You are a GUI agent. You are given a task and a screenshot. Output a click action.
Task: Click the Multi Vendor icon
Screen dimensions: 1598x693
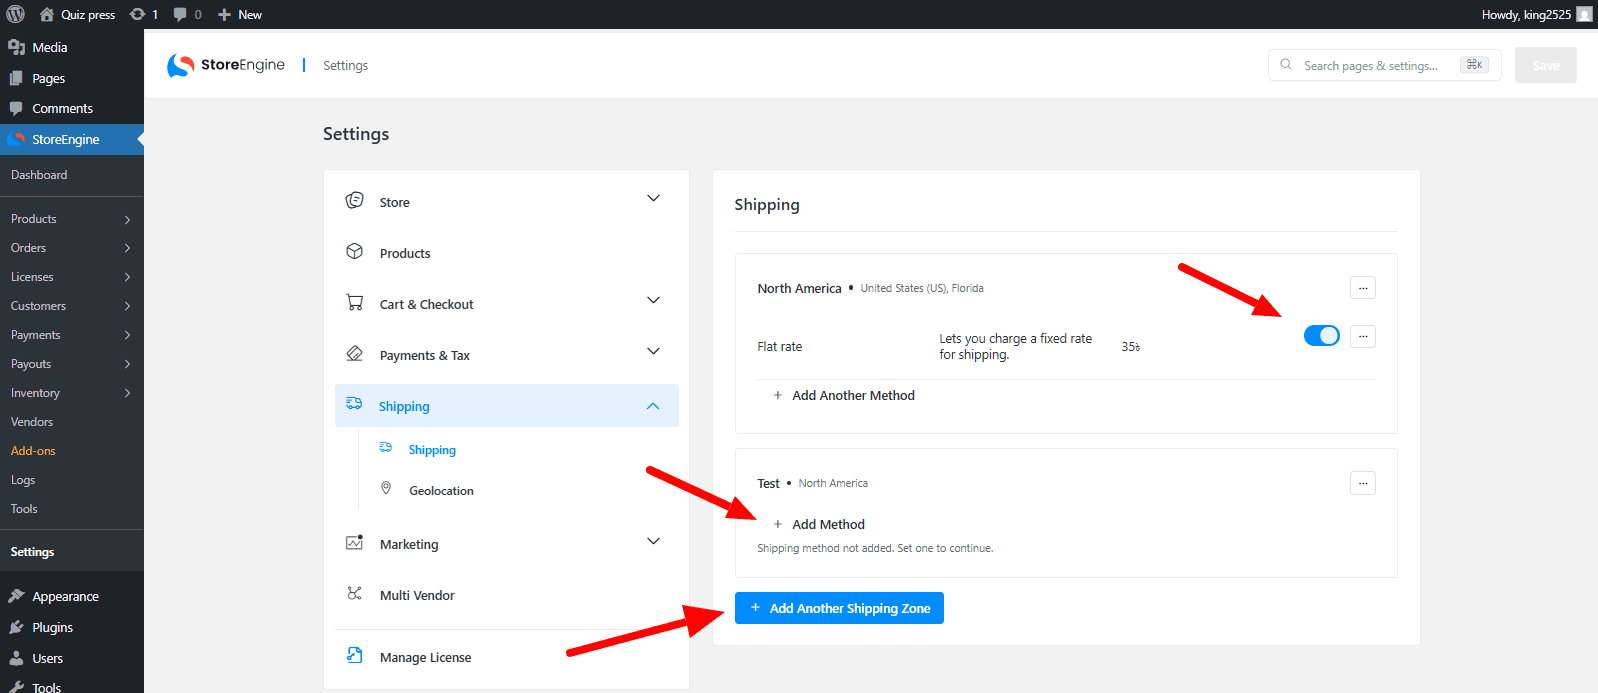pyautogui.click(x=354, y=594)
